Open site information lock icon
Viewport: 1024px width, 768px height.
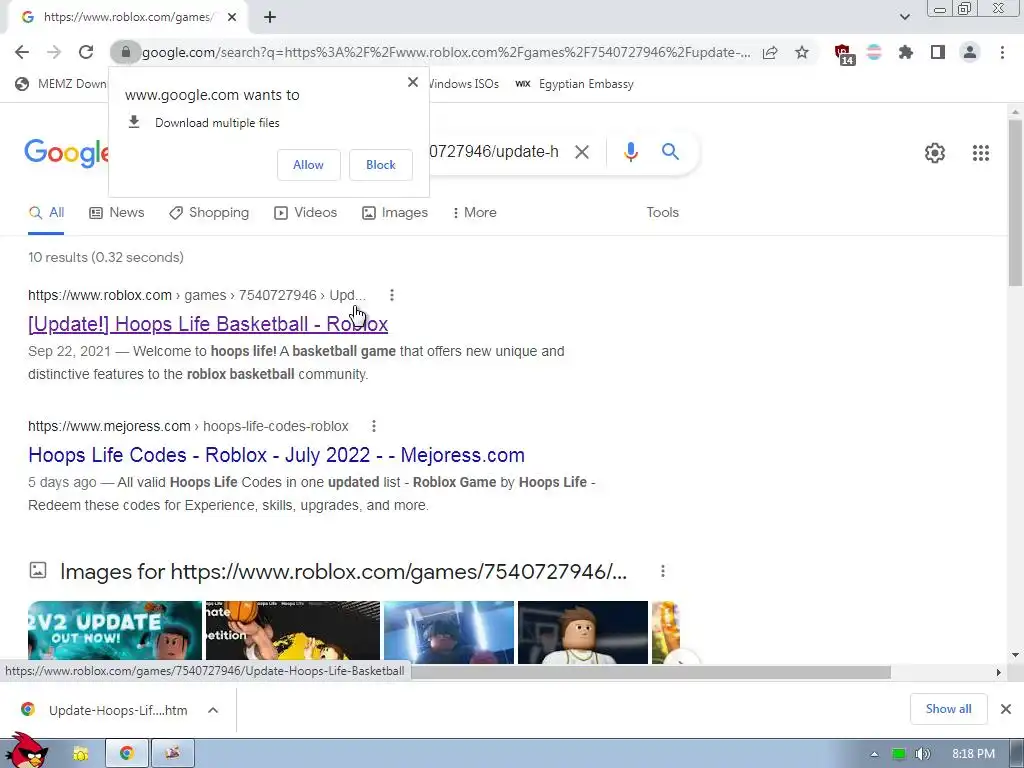tap(125, 52)
